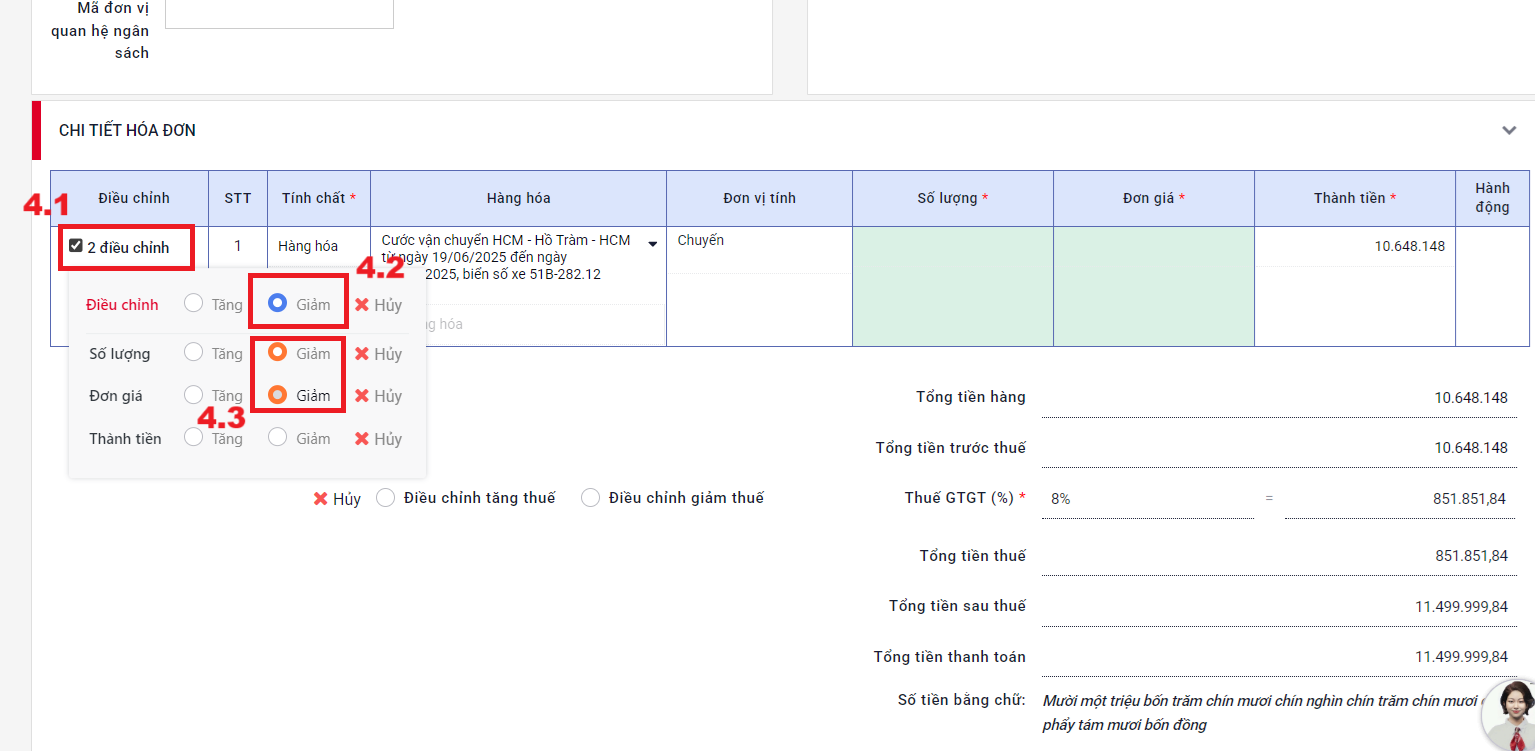
Task: Click the Hủy X icon for Số lượng
Action: pos(362,354)
